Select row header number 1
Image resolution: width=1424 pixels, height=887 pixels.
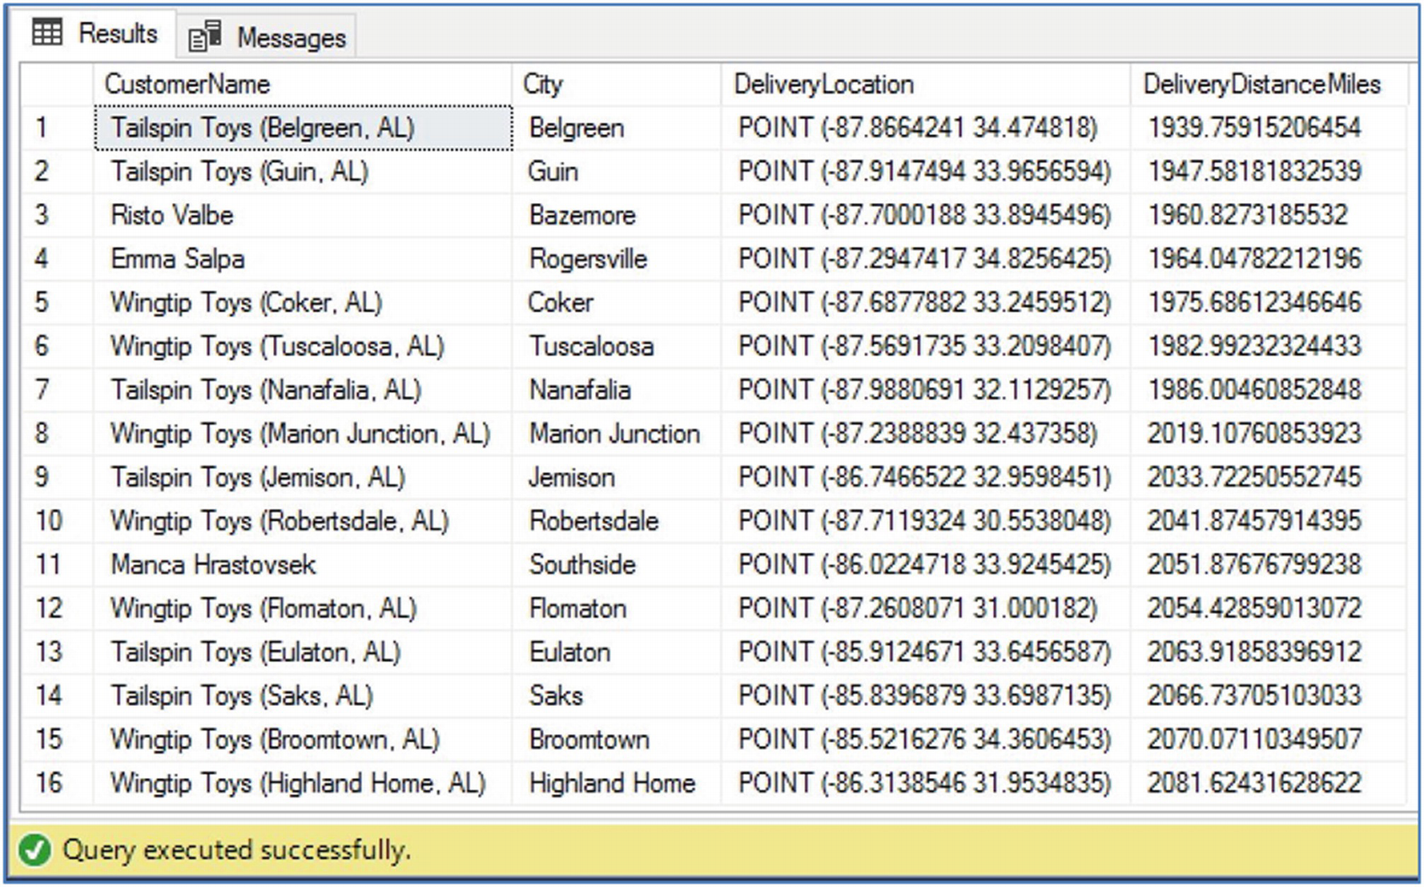click(x=57, y=128)
